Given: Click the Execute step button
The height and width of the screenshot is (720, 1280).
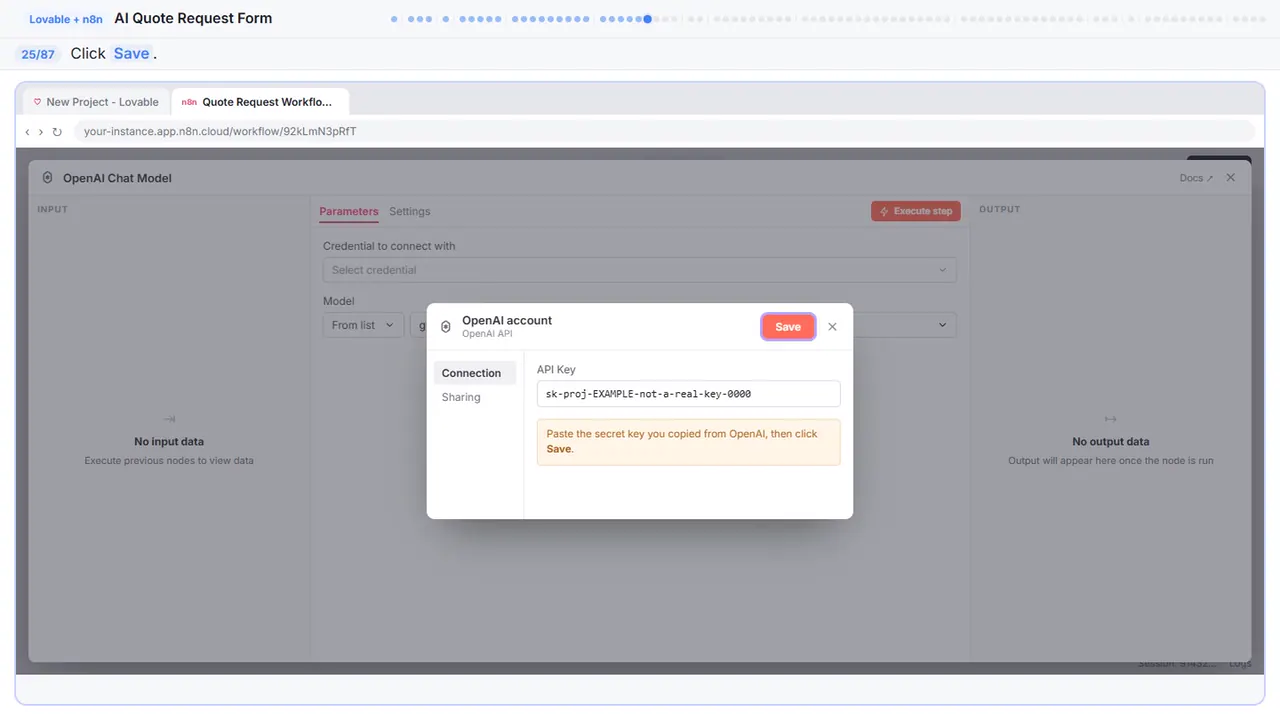Looking at the screenshot, I should tap(916, 211).
